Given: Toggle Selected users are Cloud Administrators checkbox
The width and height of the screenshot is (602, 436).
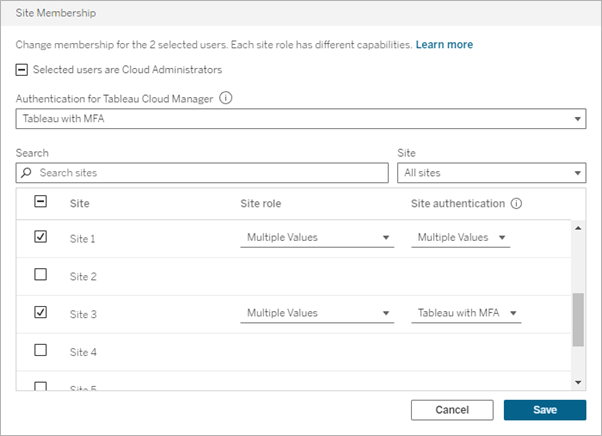Looking at the screenshot, I should point(23,70).
